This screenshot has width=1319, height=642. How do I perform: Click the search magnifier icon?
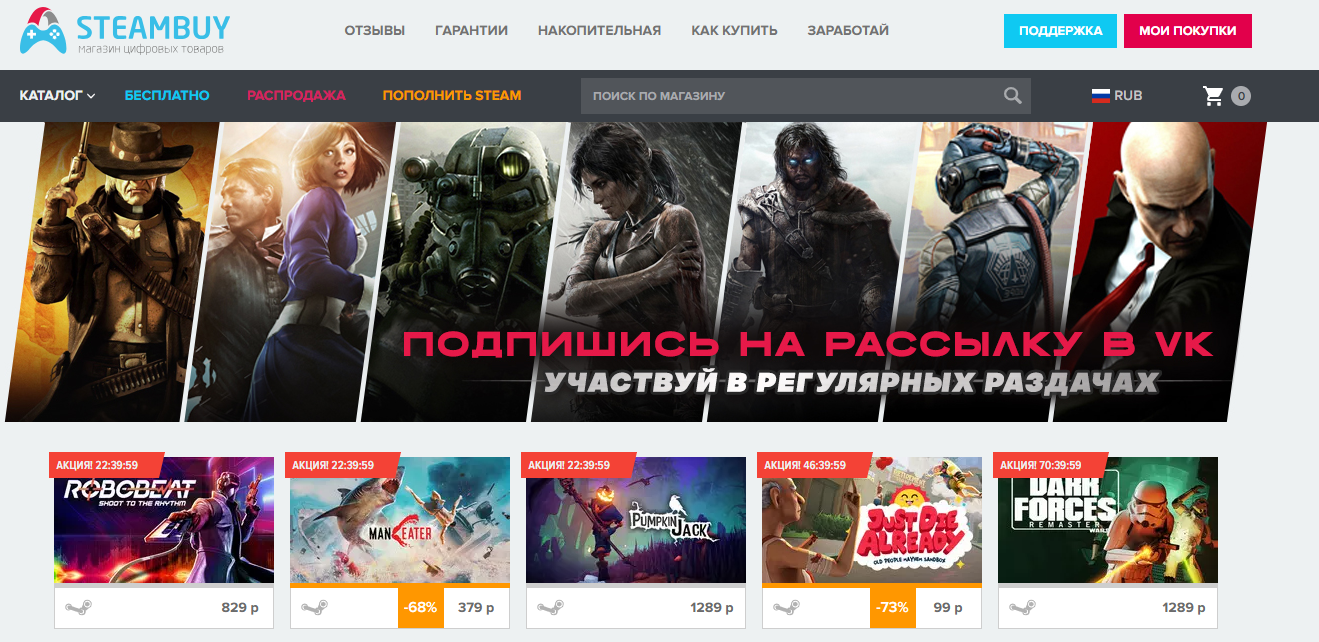[1013, 96]
